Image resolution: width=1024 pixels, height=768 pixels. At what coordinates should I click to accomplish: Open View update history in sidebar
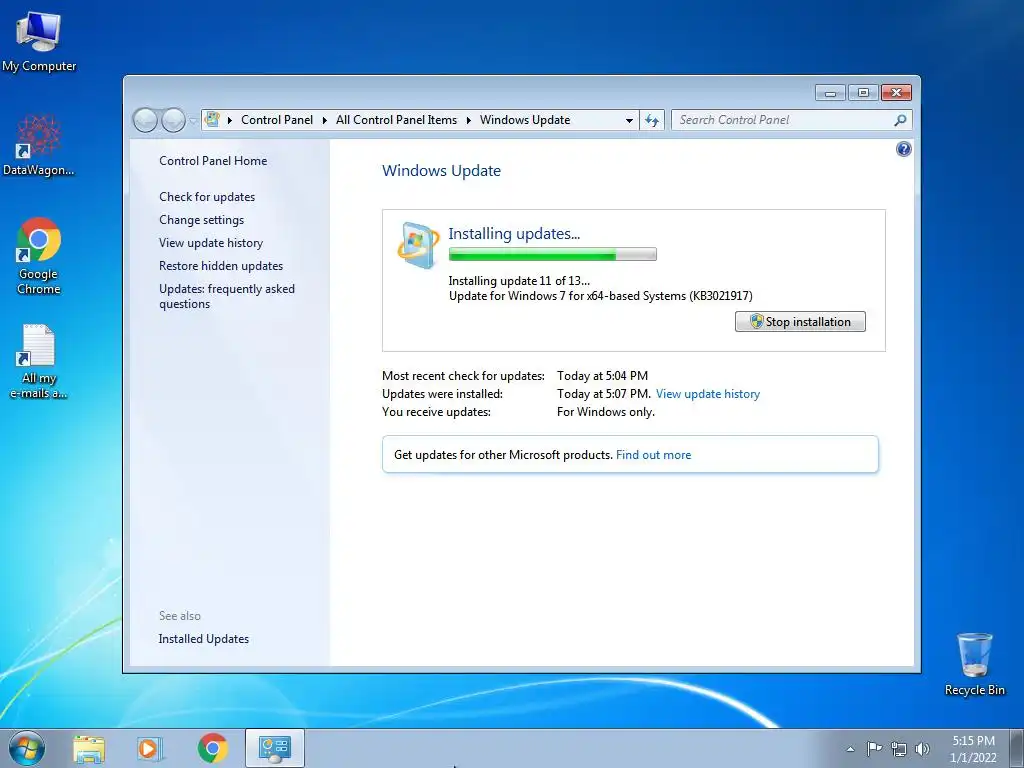pyautogui.click(x=211, y=243)
